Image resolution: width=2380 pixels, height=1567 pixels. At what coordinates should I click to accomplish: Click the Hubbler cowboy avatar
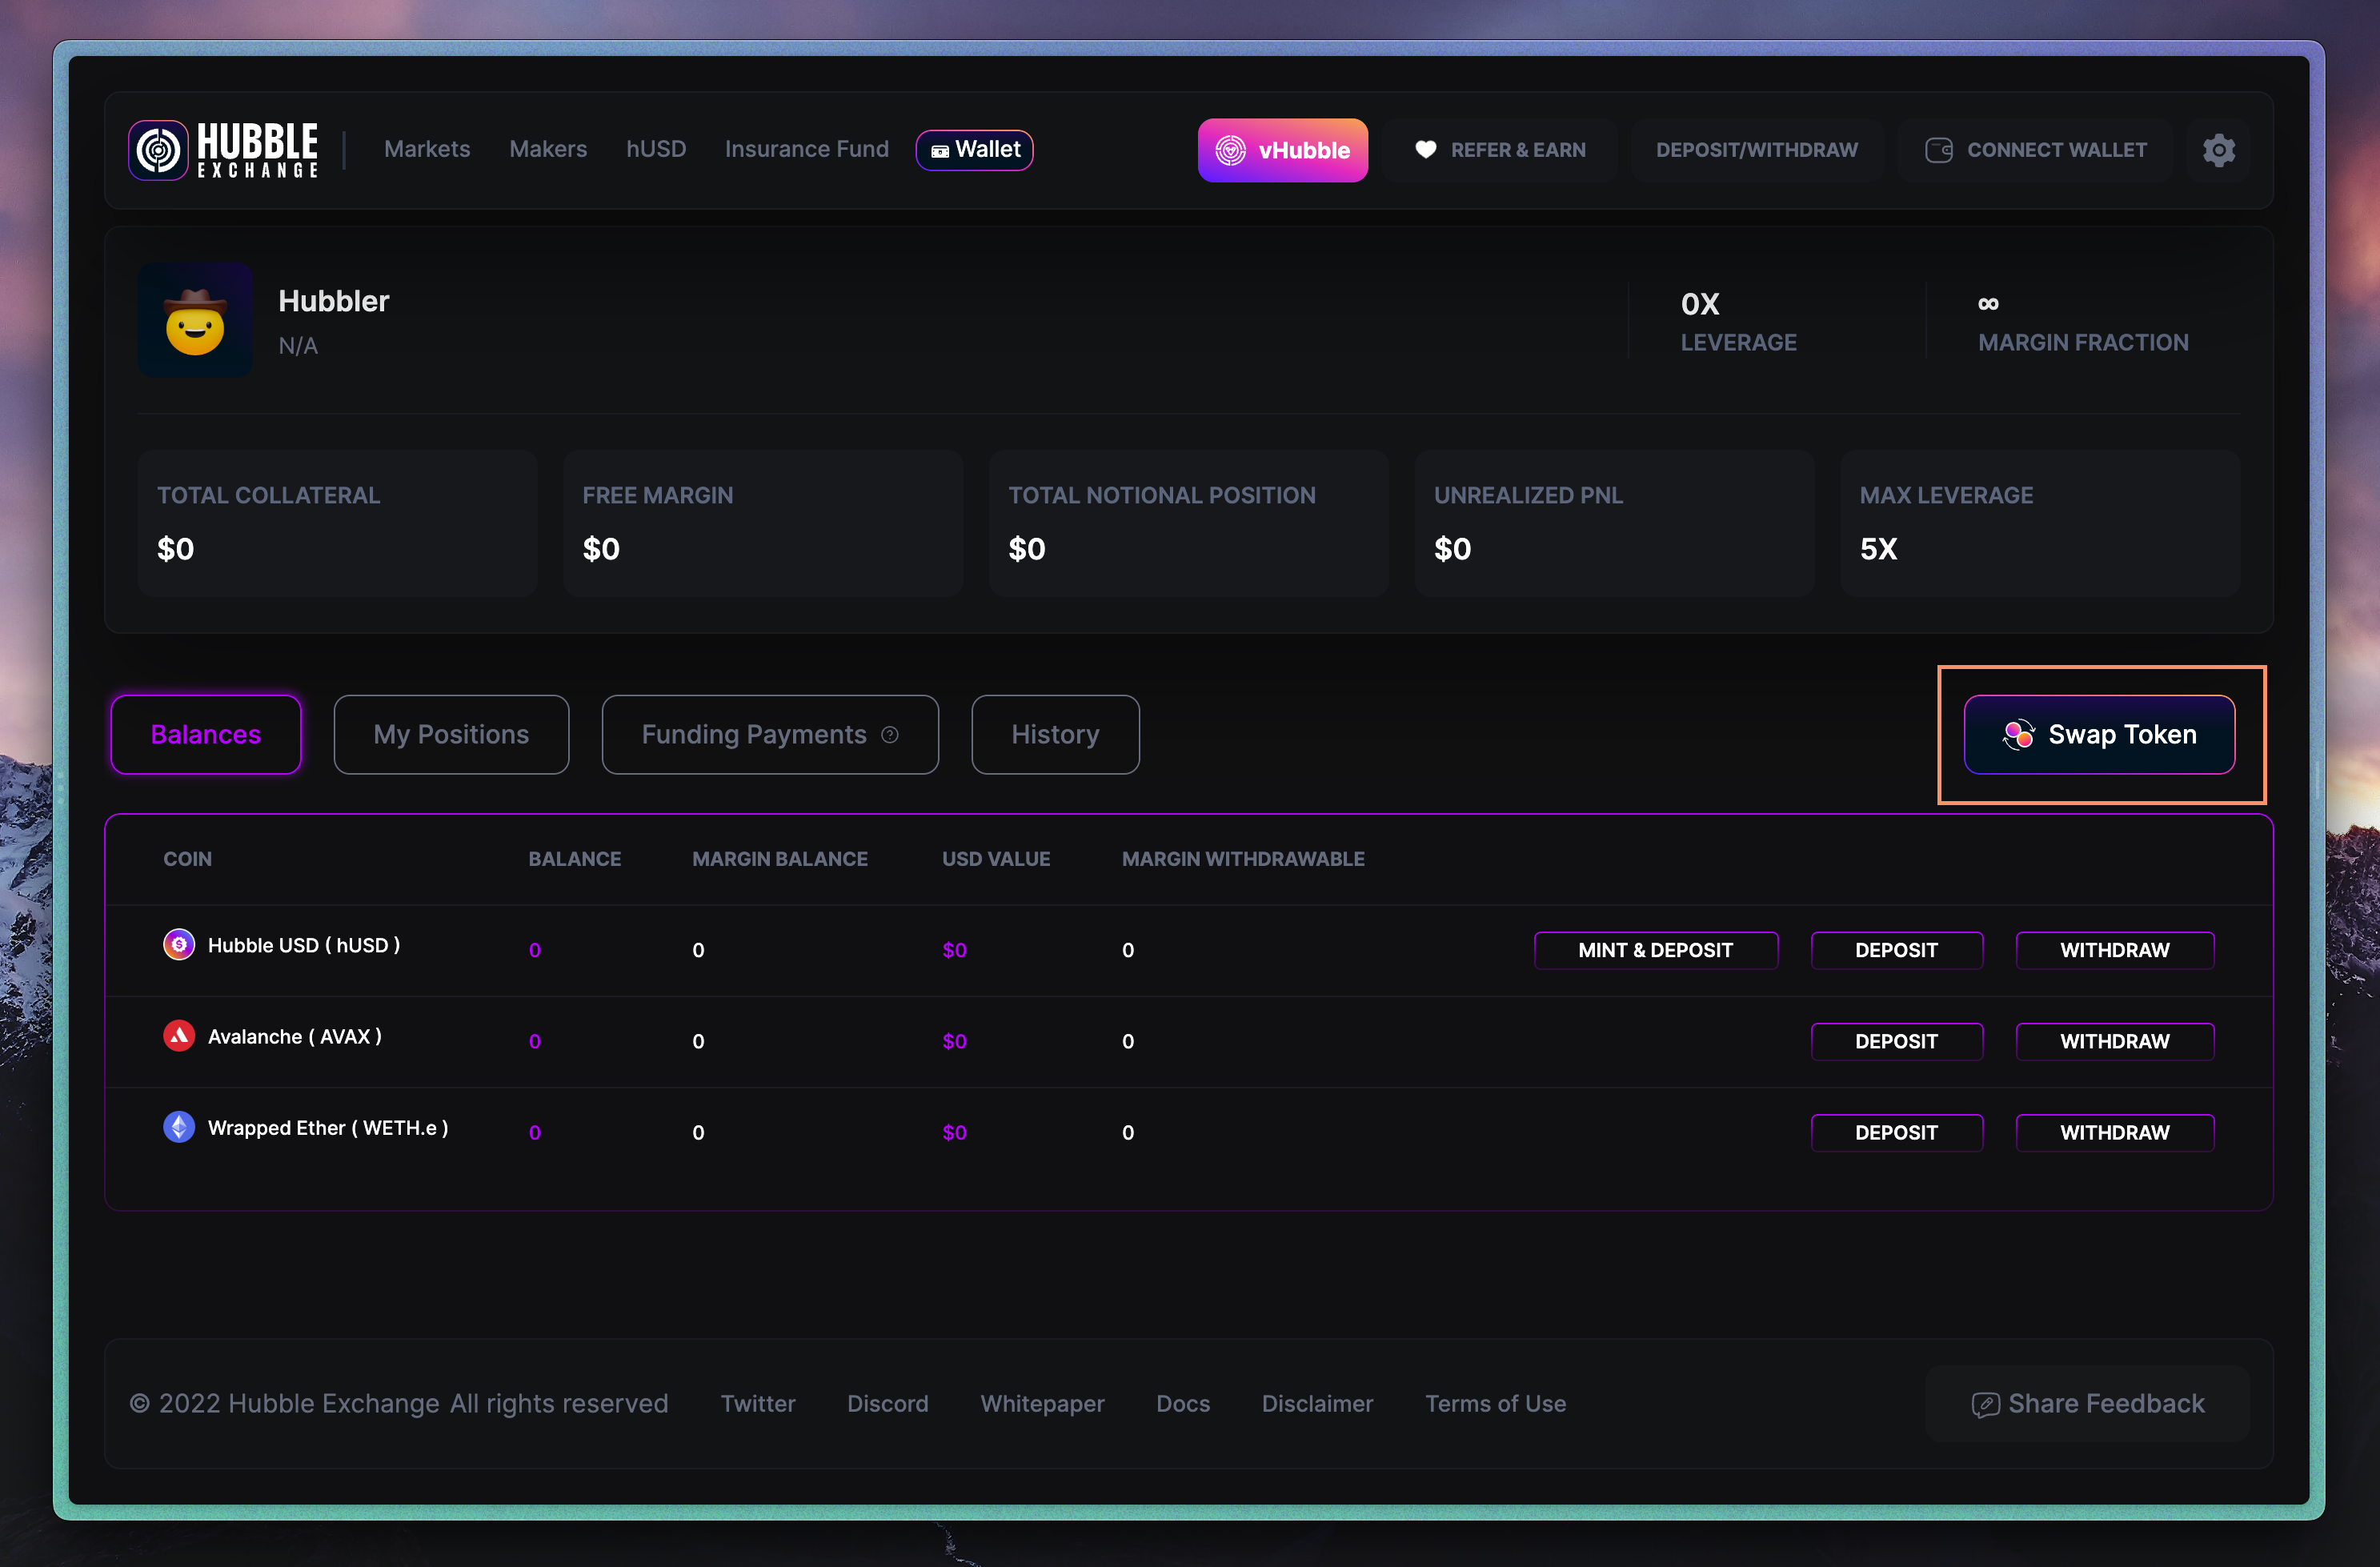point(195,321)
